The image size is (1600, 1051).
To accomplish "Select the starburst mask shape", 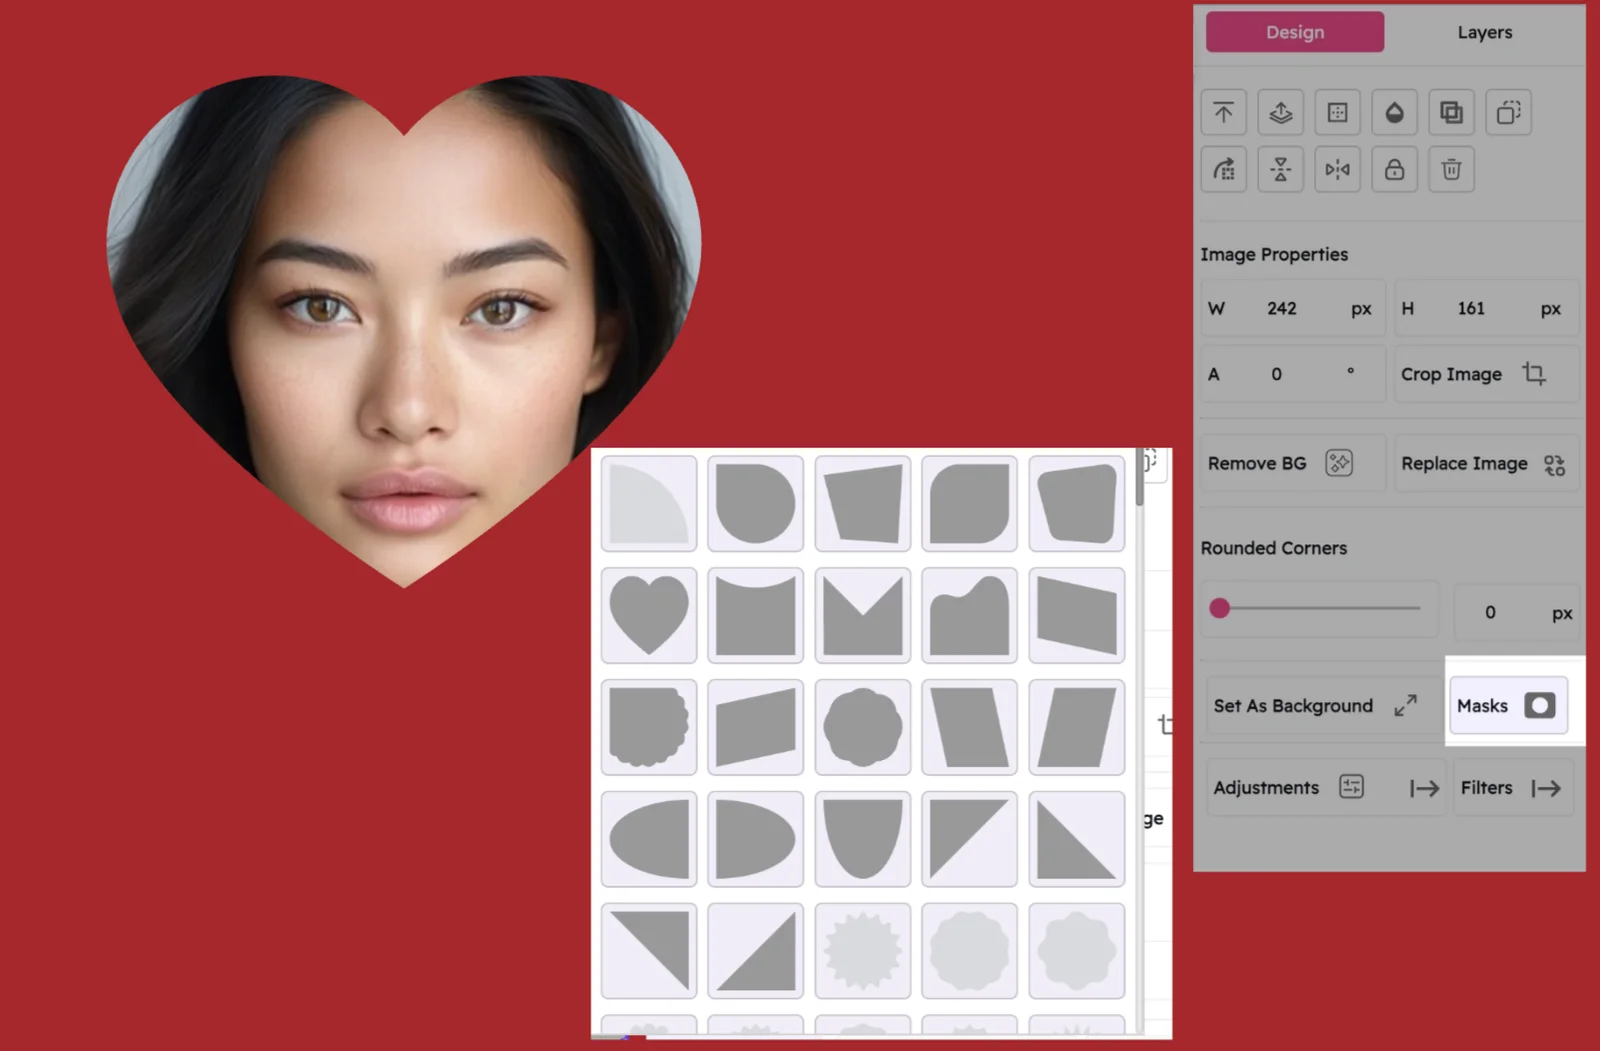I will click(x=862, y=951).
